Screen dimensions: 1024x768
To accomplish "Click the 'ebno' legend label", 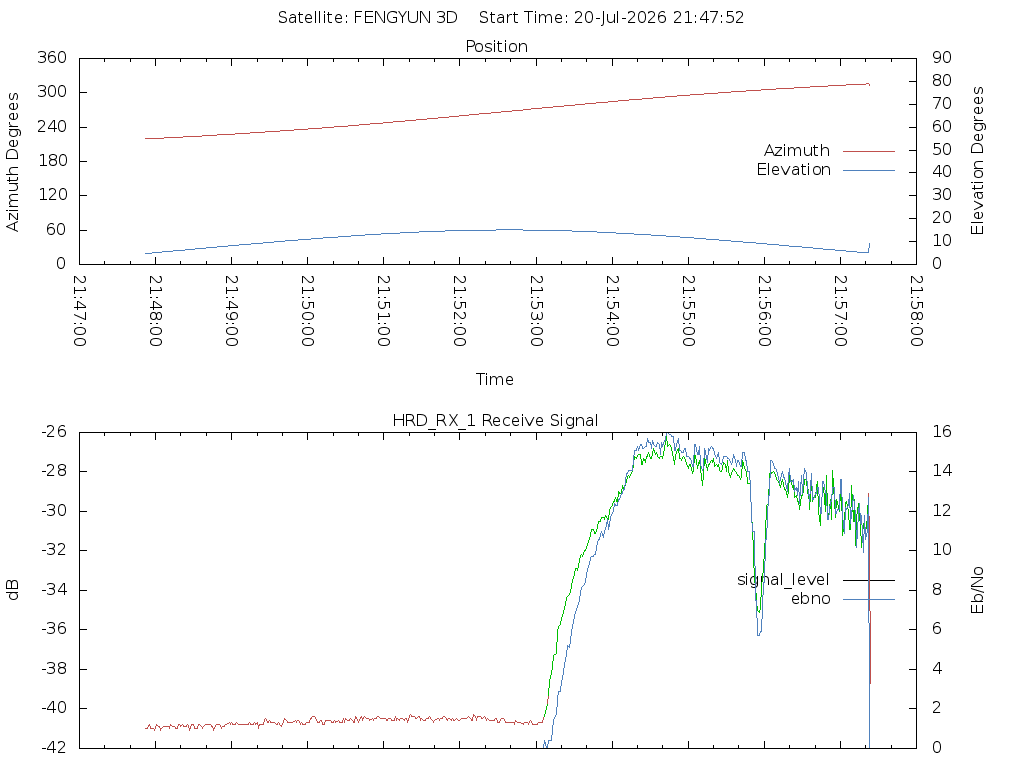I will [x=810, y=599].
